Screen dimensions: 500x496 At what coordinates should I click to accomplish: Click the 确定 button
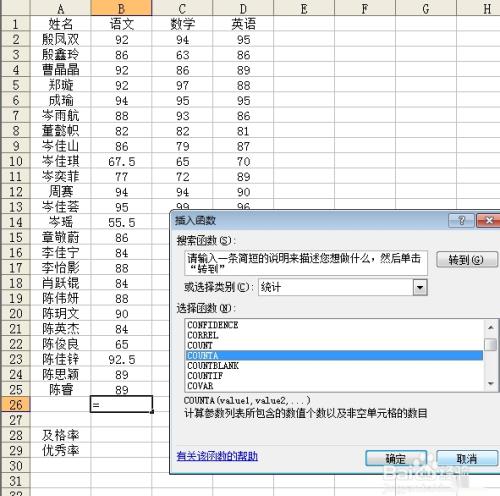396,459
